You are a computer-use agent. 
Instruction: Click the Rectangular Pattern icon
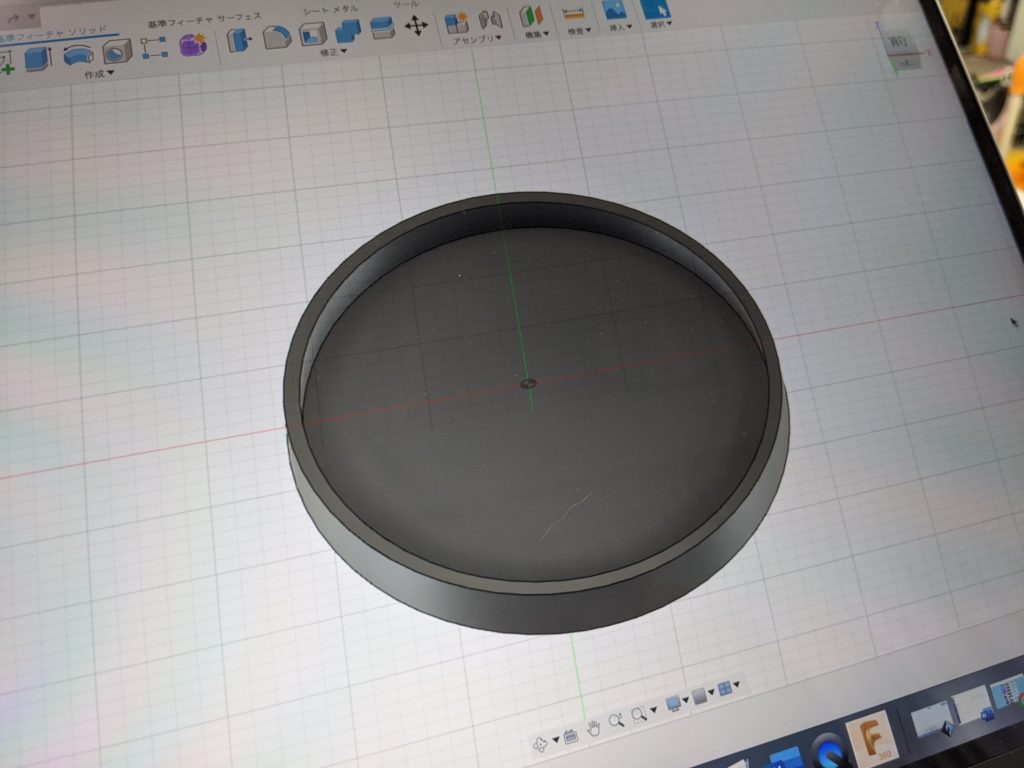[154, 48]
